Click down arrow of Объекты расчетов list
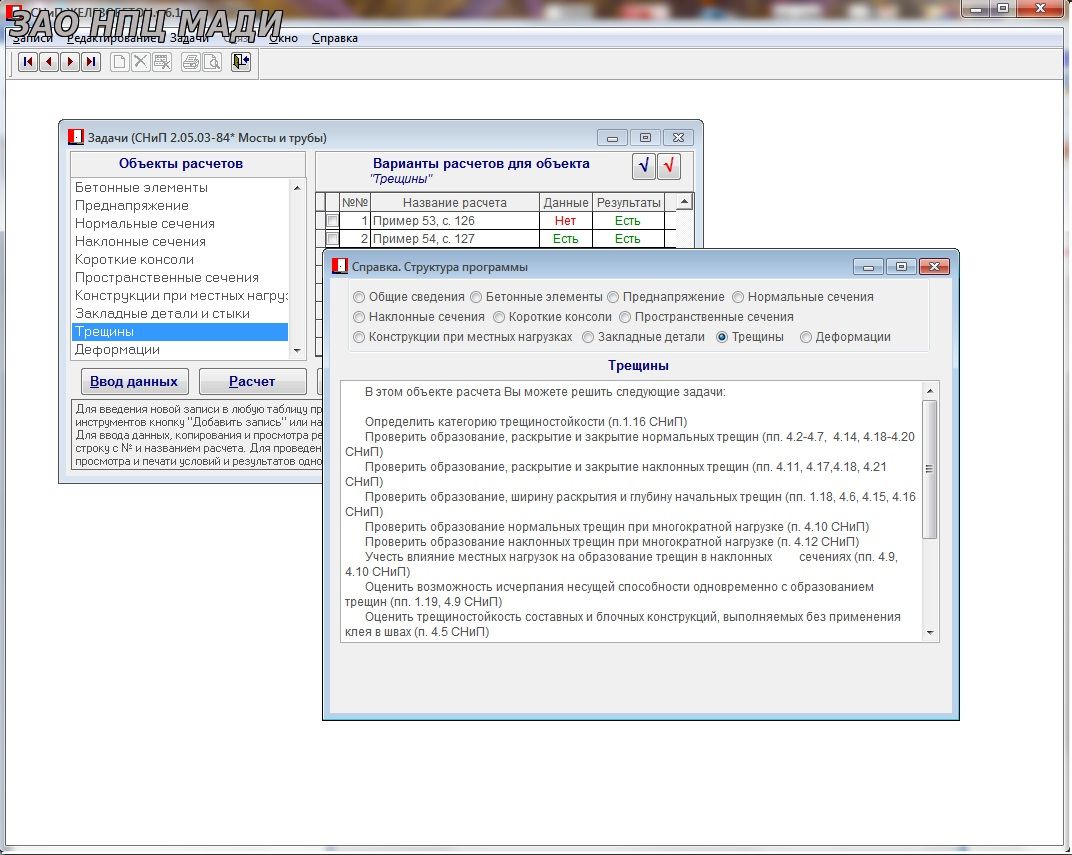 (297, 351)
